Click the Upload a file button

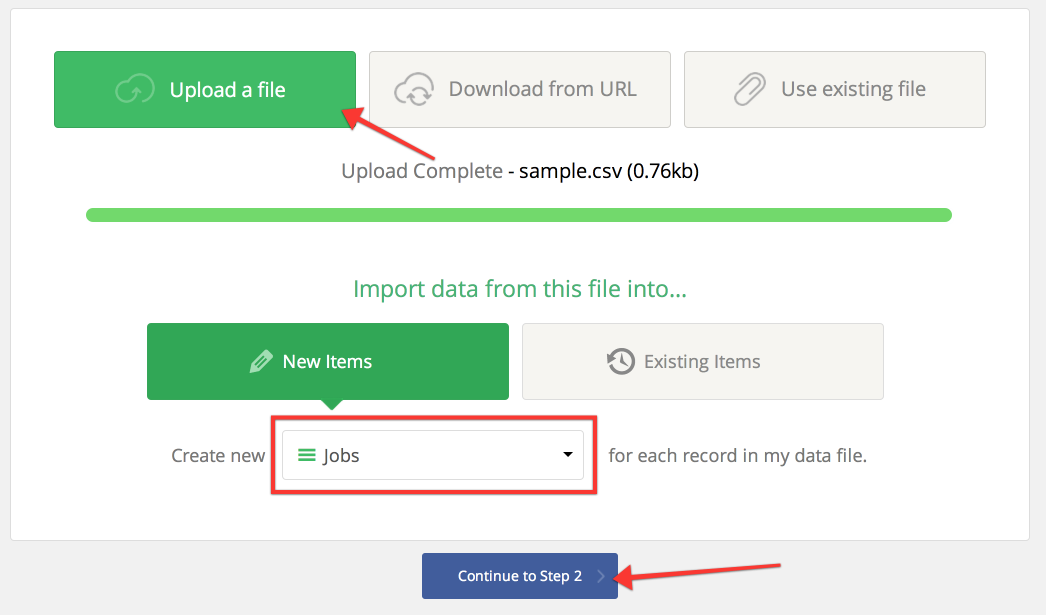[205, 89]
